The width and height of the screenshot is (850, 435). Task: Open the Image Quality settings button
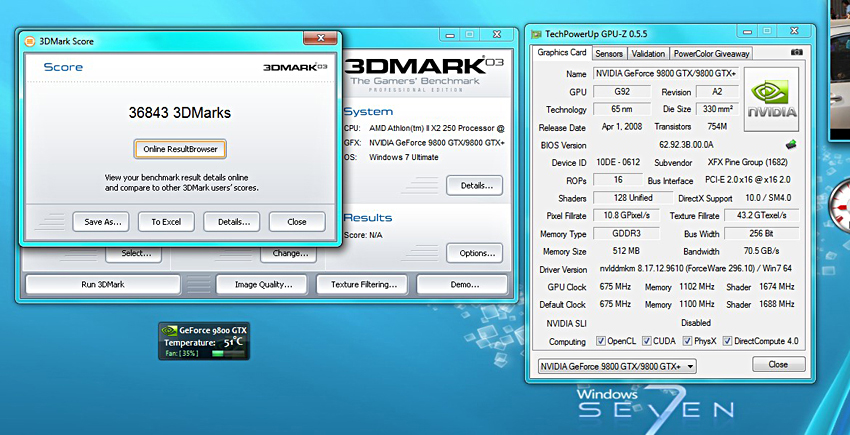pyautogui.click(x=261, y=284)
